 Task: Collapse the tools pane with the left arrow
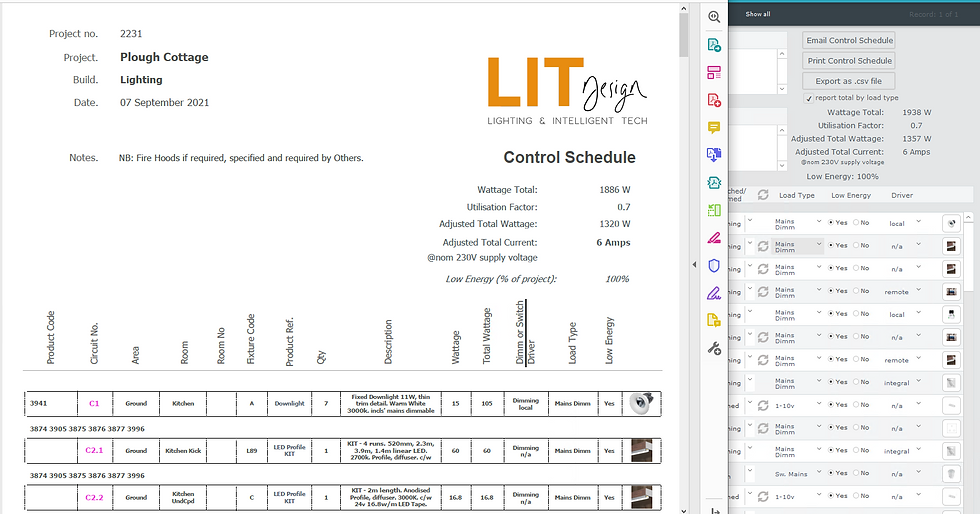[694, 265]
